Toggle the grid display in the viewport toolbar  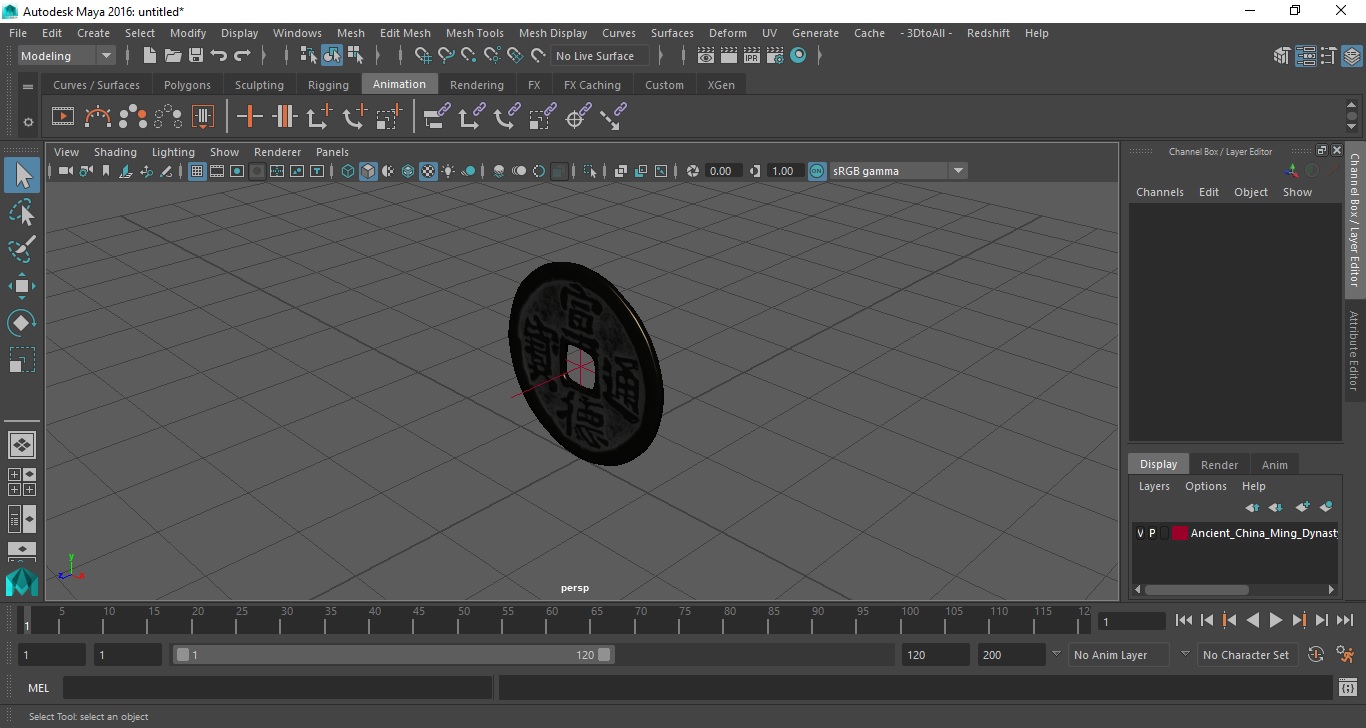[x=197, y=171]
